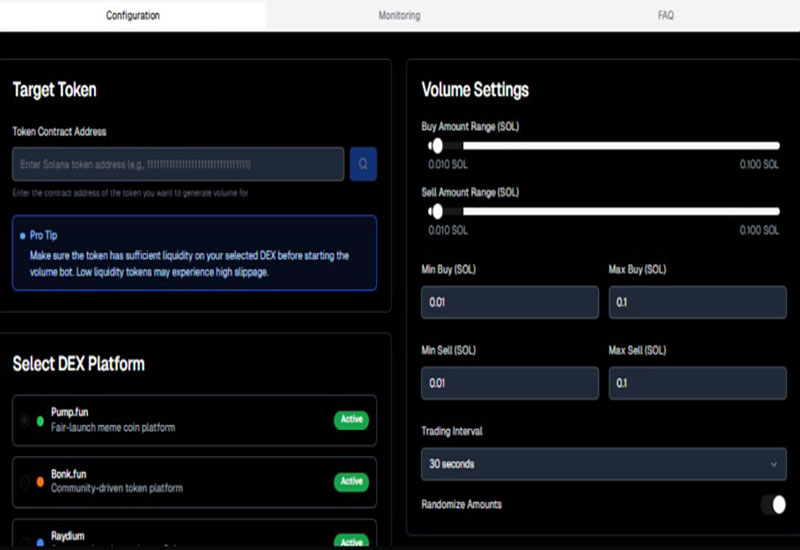800x550 pixels.
Task: Select the Bonk.fun radio button
Action: tap(25, 482)
